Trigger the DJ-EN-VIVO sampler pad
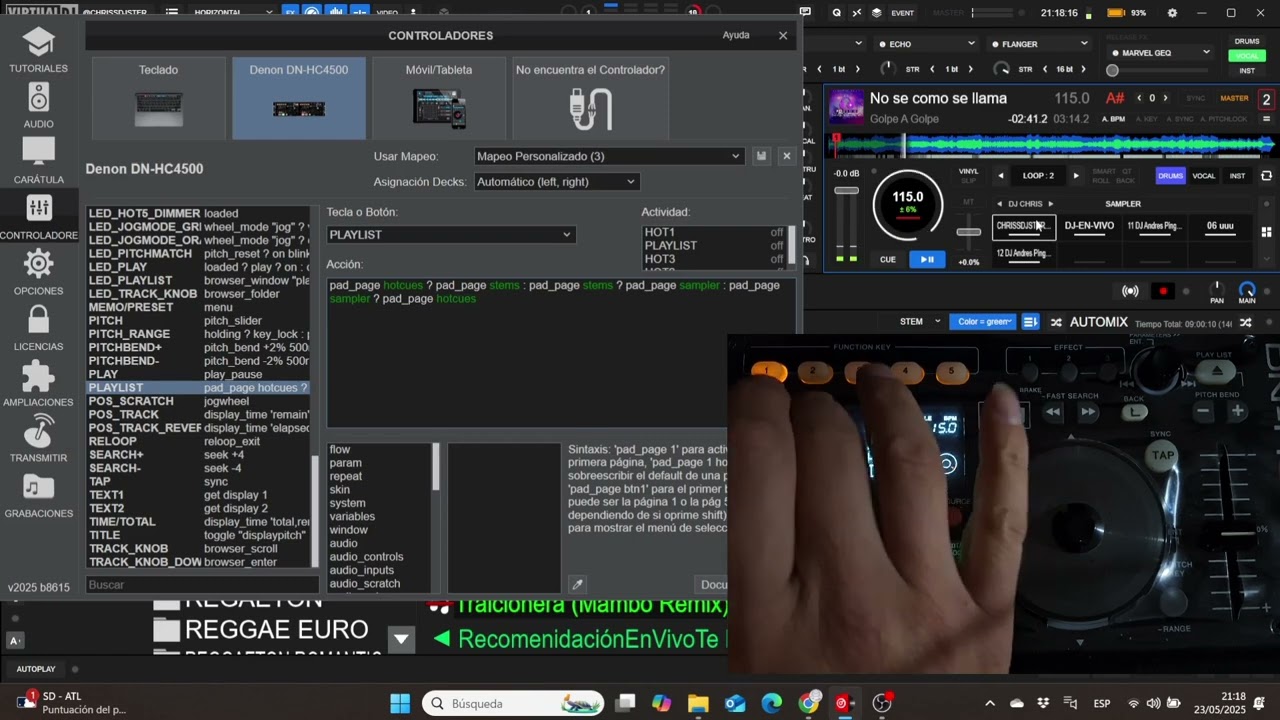Viewport: 1280px width, 720px height. click(x=1089, y=227)
